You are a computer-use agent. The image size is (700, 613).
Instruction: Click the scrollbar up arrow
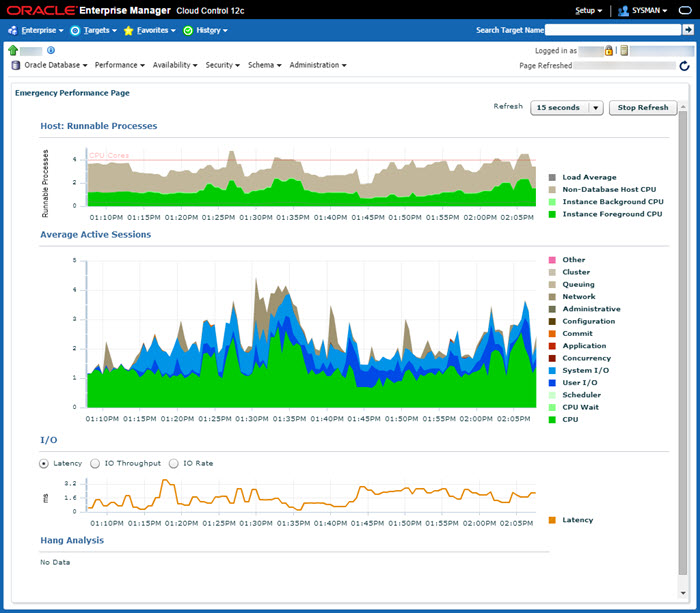[x=683, y=107]
